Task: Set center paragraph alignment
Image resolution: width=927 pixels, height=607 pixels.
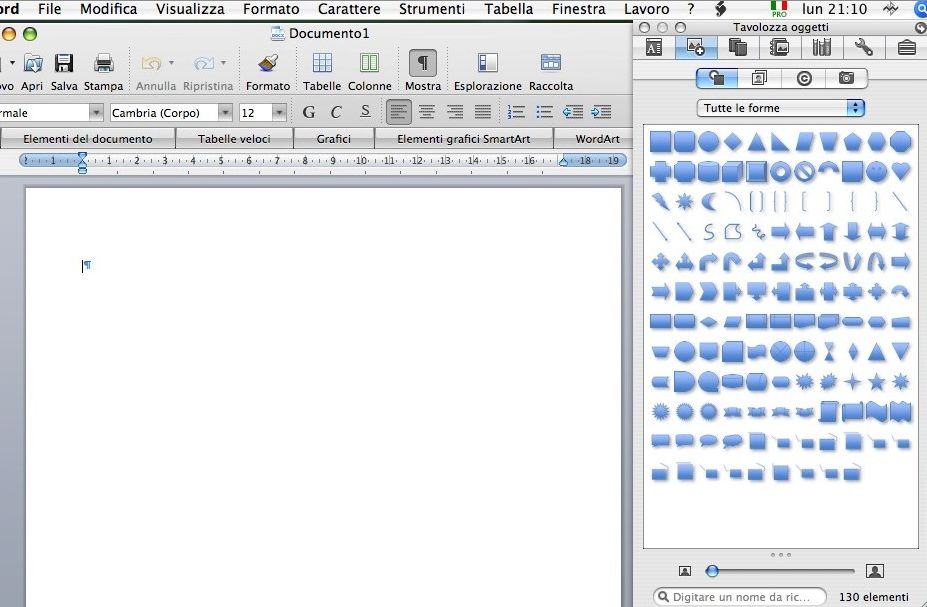Action: [426, 112]
